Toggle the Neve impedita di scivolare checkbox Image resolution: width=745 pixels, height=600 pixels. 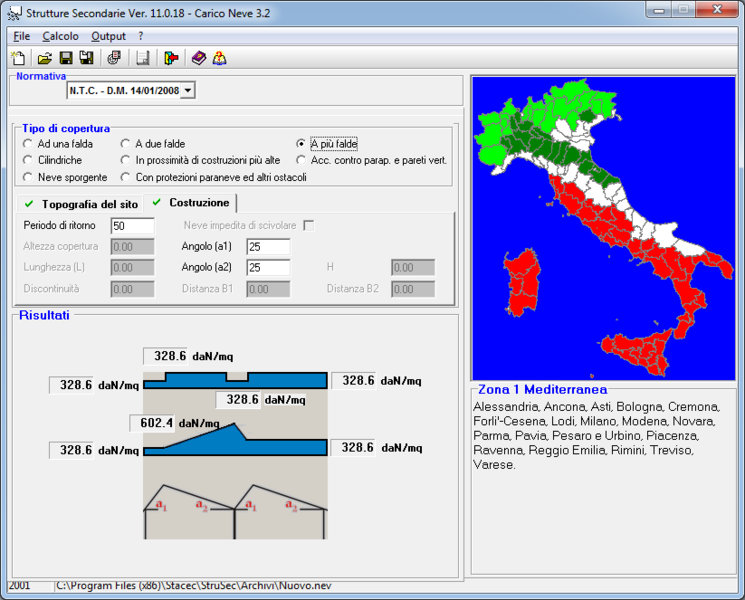309,226
